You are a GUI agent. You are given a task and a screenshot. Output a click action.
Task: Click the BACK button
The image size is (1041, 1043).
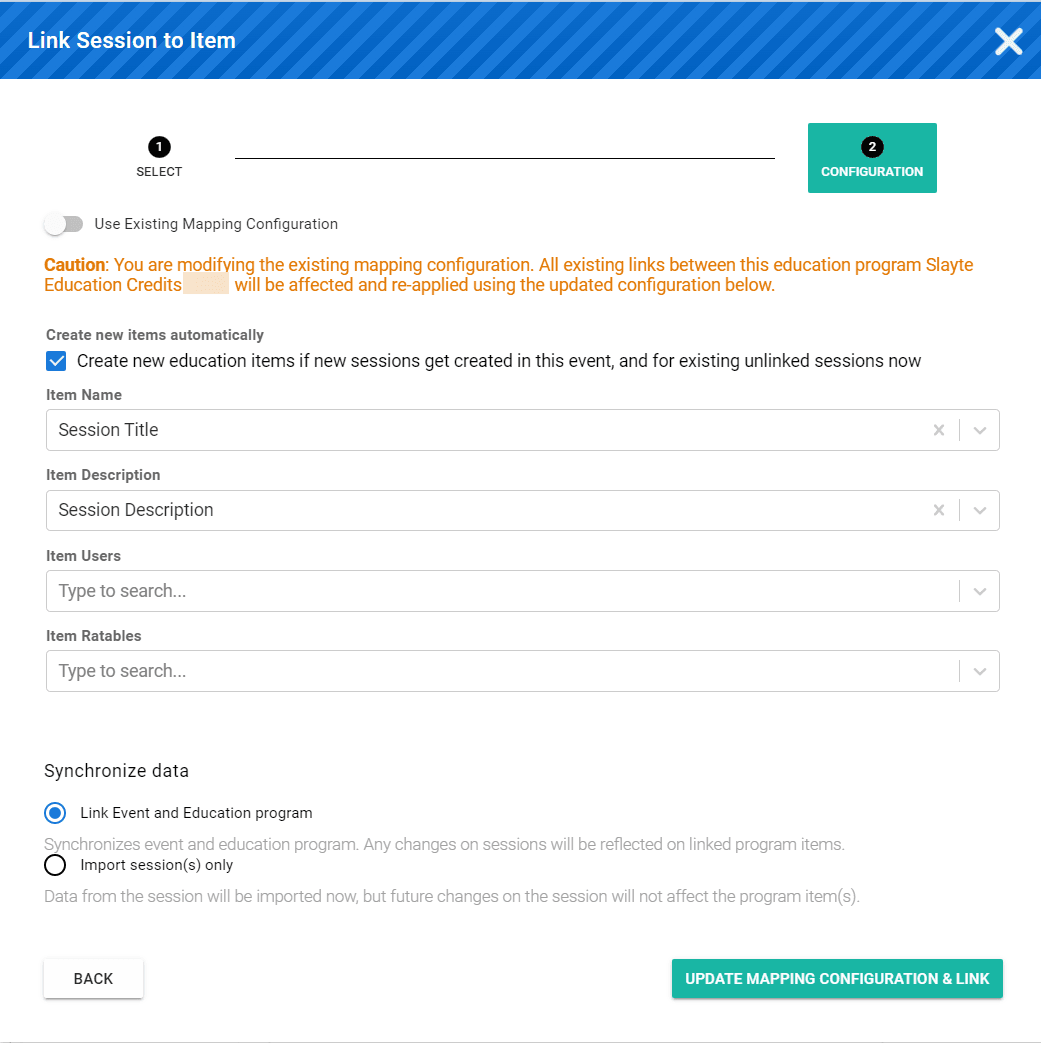pyautogui.click(x=93, y=978)
